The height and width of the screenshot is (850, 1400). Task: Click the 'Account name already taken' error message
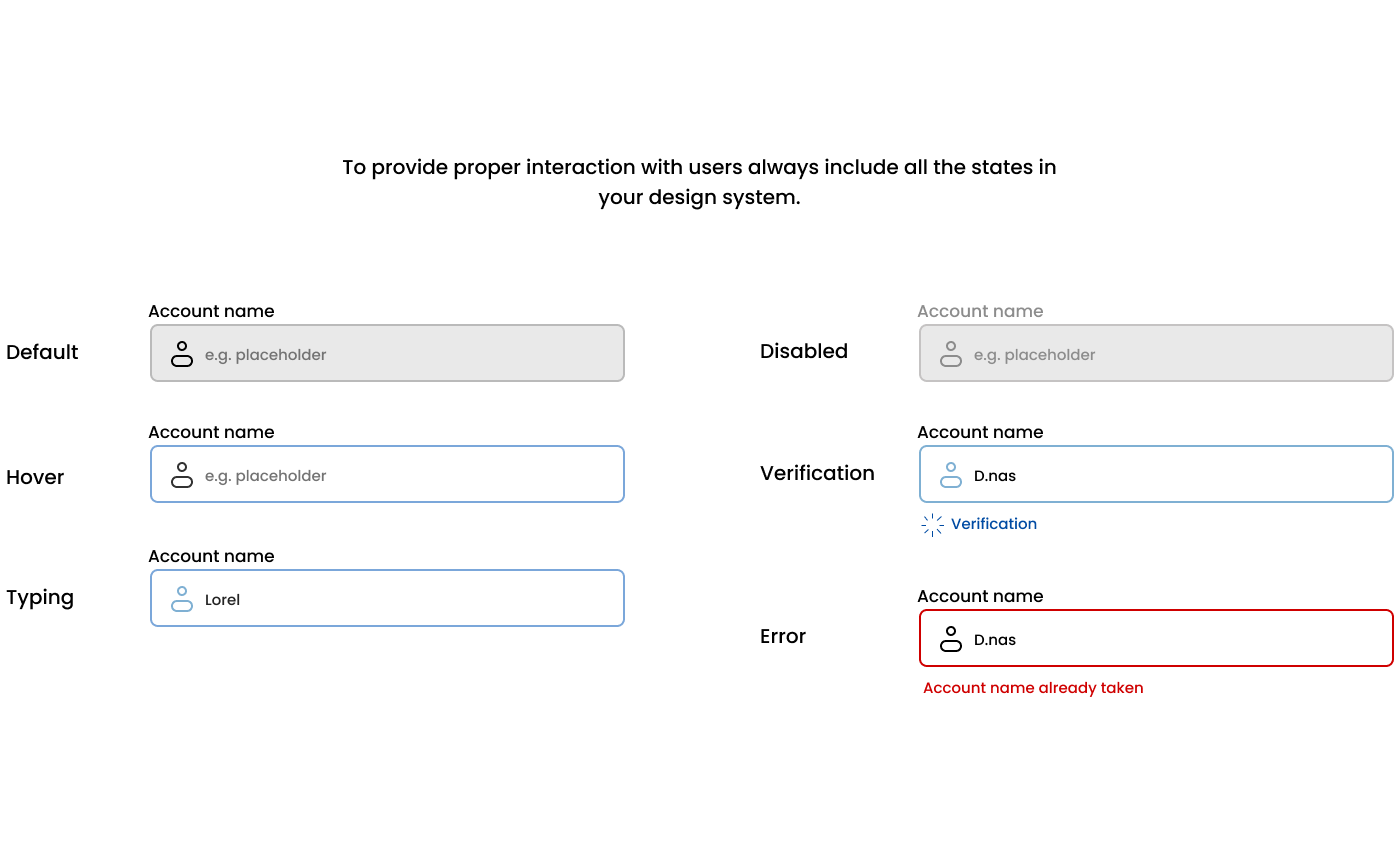(1033, 688)
